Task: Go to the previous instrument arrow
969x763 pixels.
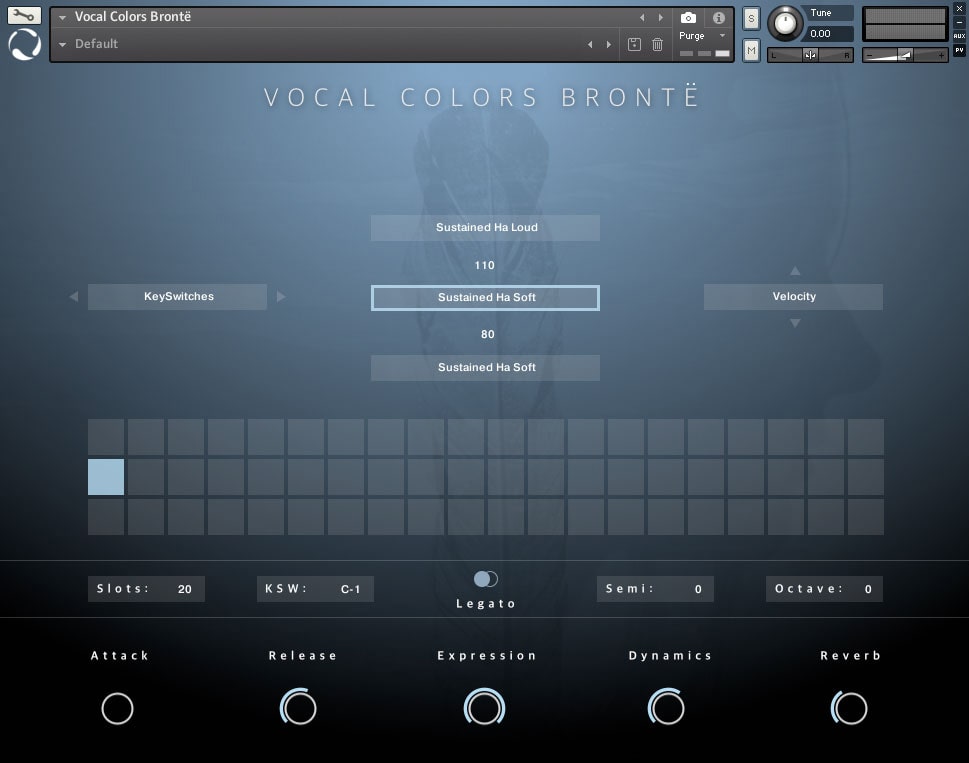Action: [x=642, y=18]
